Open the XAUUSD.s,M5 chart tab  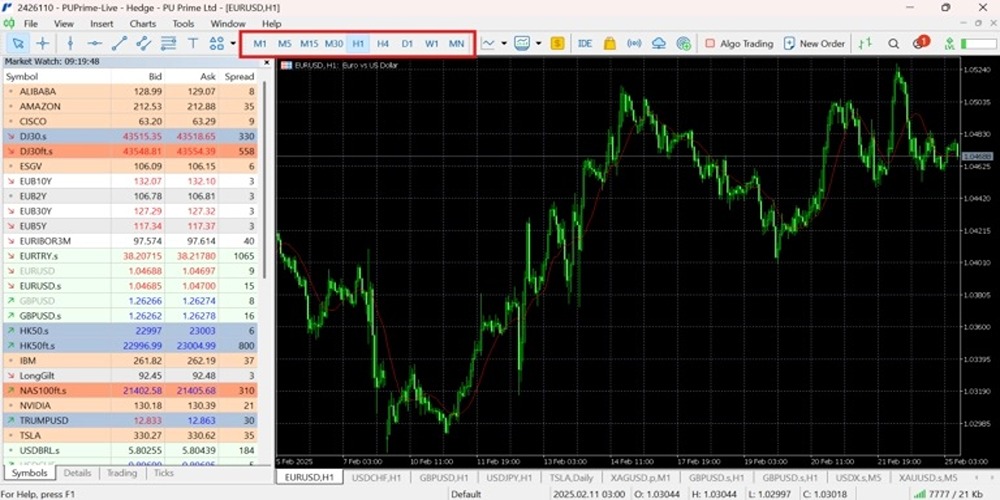pos(928,477)
